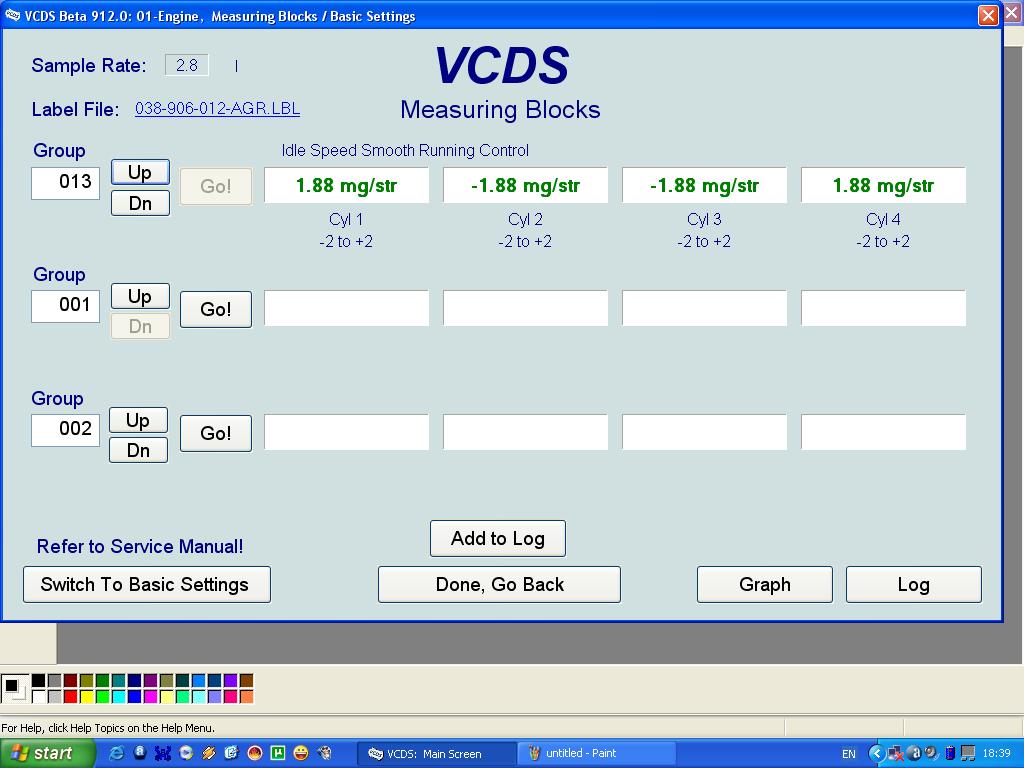
Task: Click Up button for Group 013
Action: [140, 172]
